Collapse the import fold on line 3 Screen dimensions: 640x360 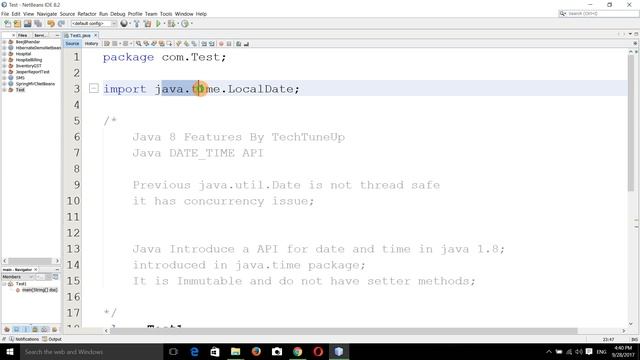tap(93, 88)
